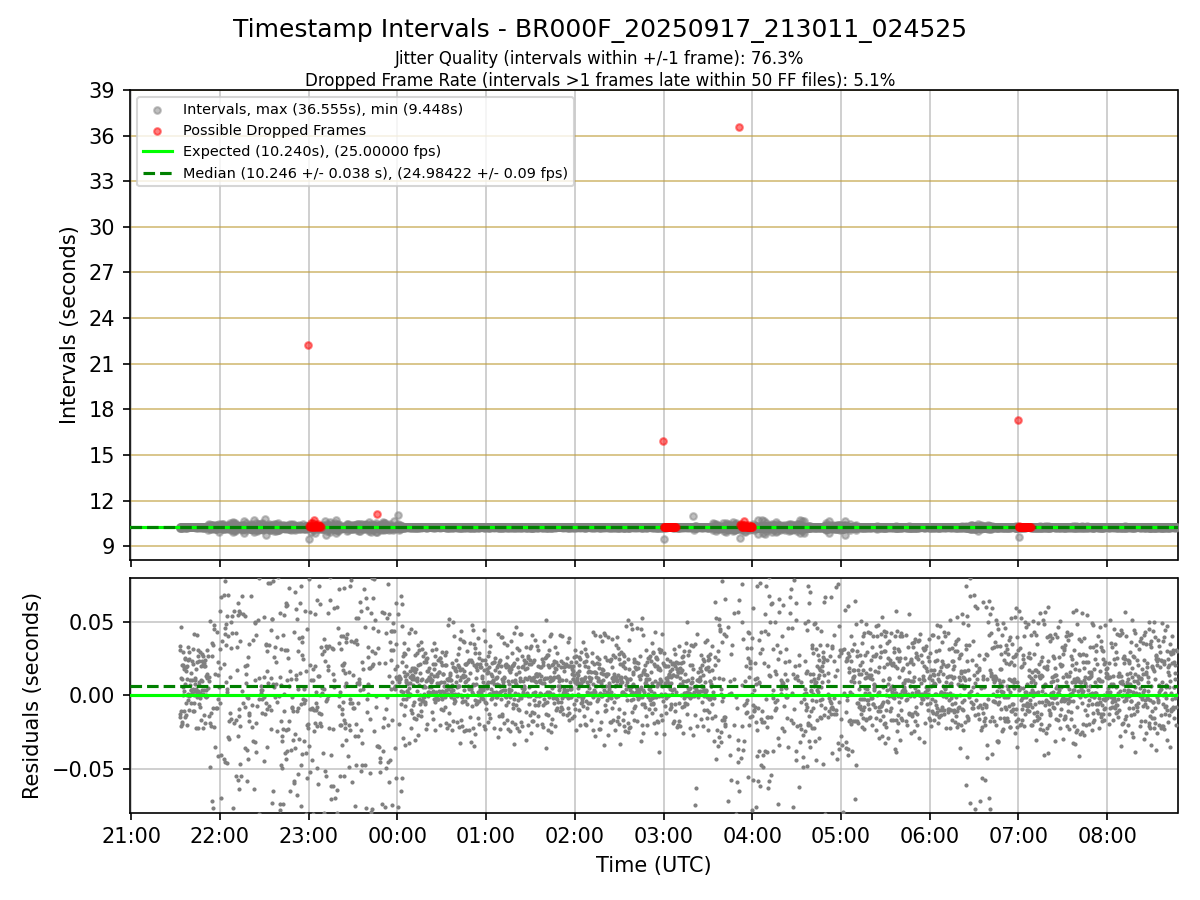Viewport: 1200px width, 900px height.
Task: Click the 12 y-axis tick label
Action: [x=102, y=501]
